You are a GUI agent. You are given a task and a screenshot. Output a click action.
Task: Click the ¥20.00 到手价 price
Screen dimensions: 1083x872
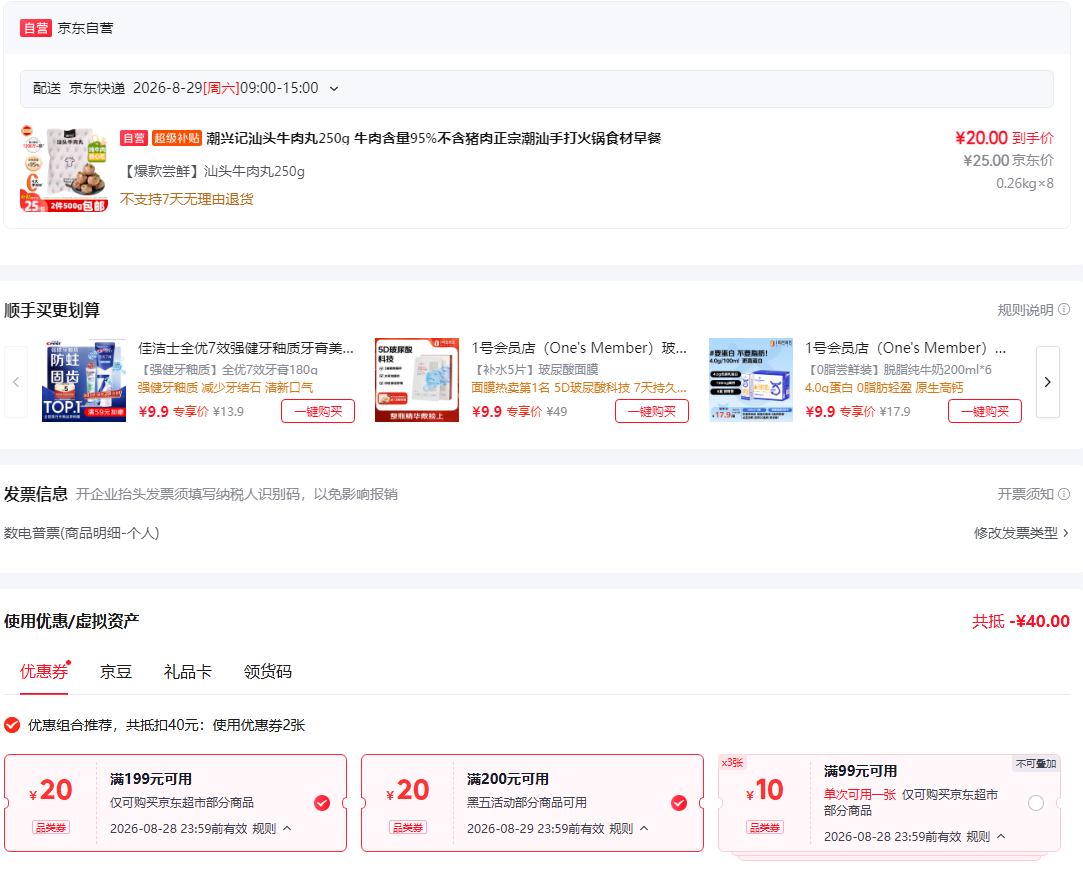click(x=1004, y=138)
